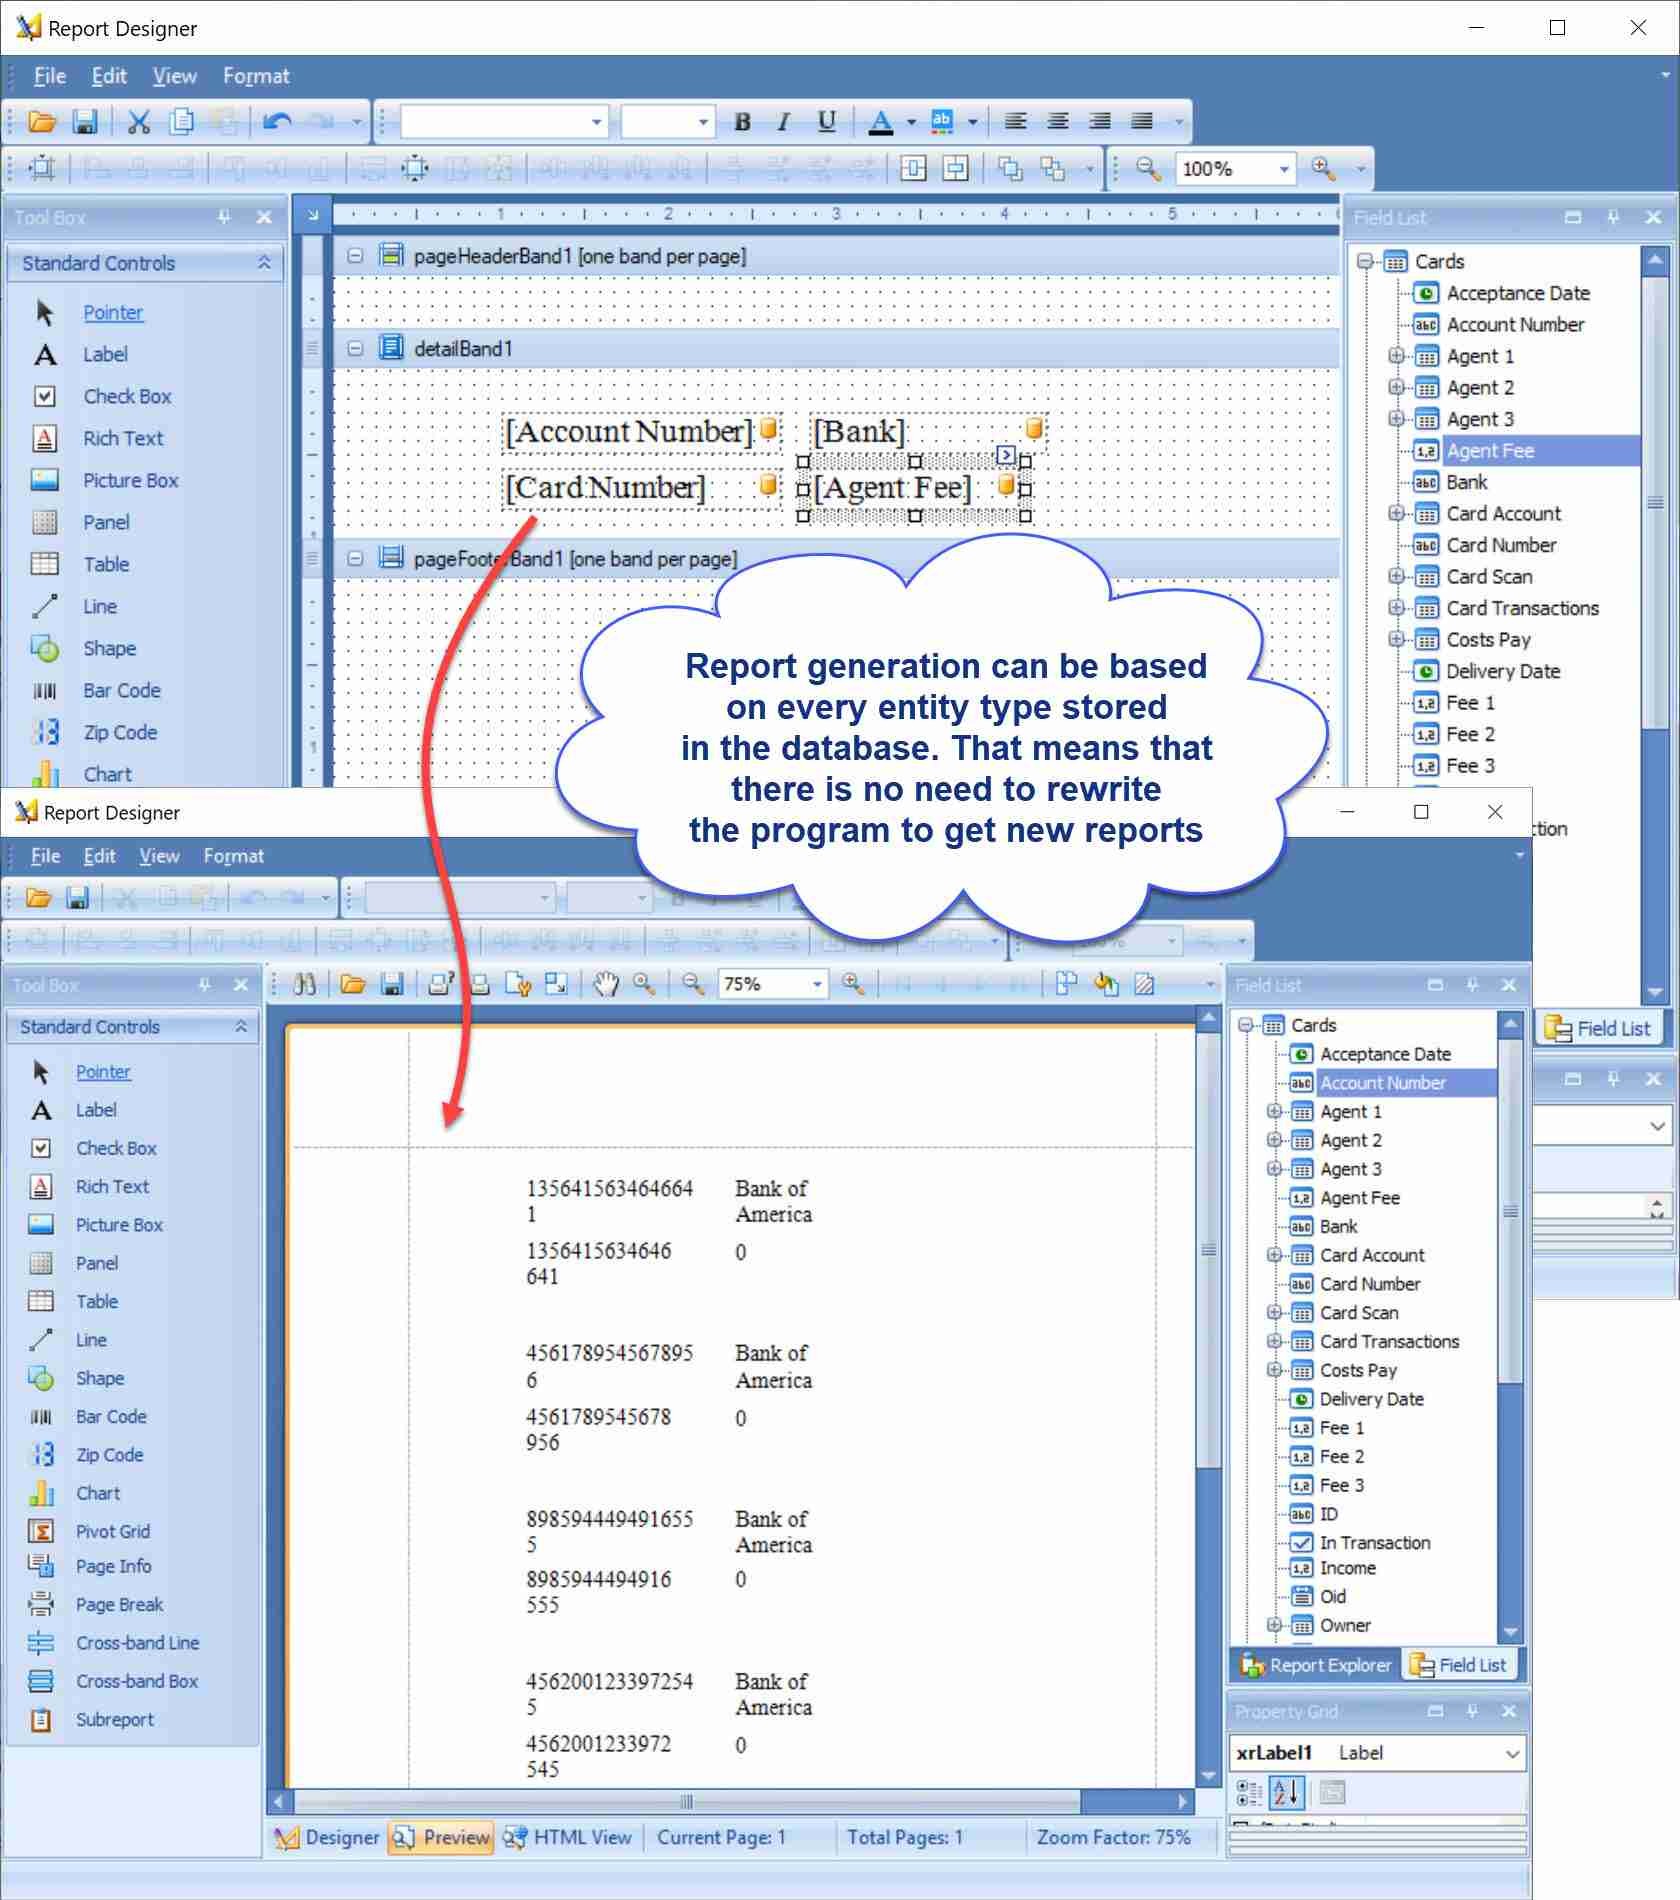Select Subreport in lower Tool Box
This screenshot has height=1900, width=1680.
pos(115,1719)
